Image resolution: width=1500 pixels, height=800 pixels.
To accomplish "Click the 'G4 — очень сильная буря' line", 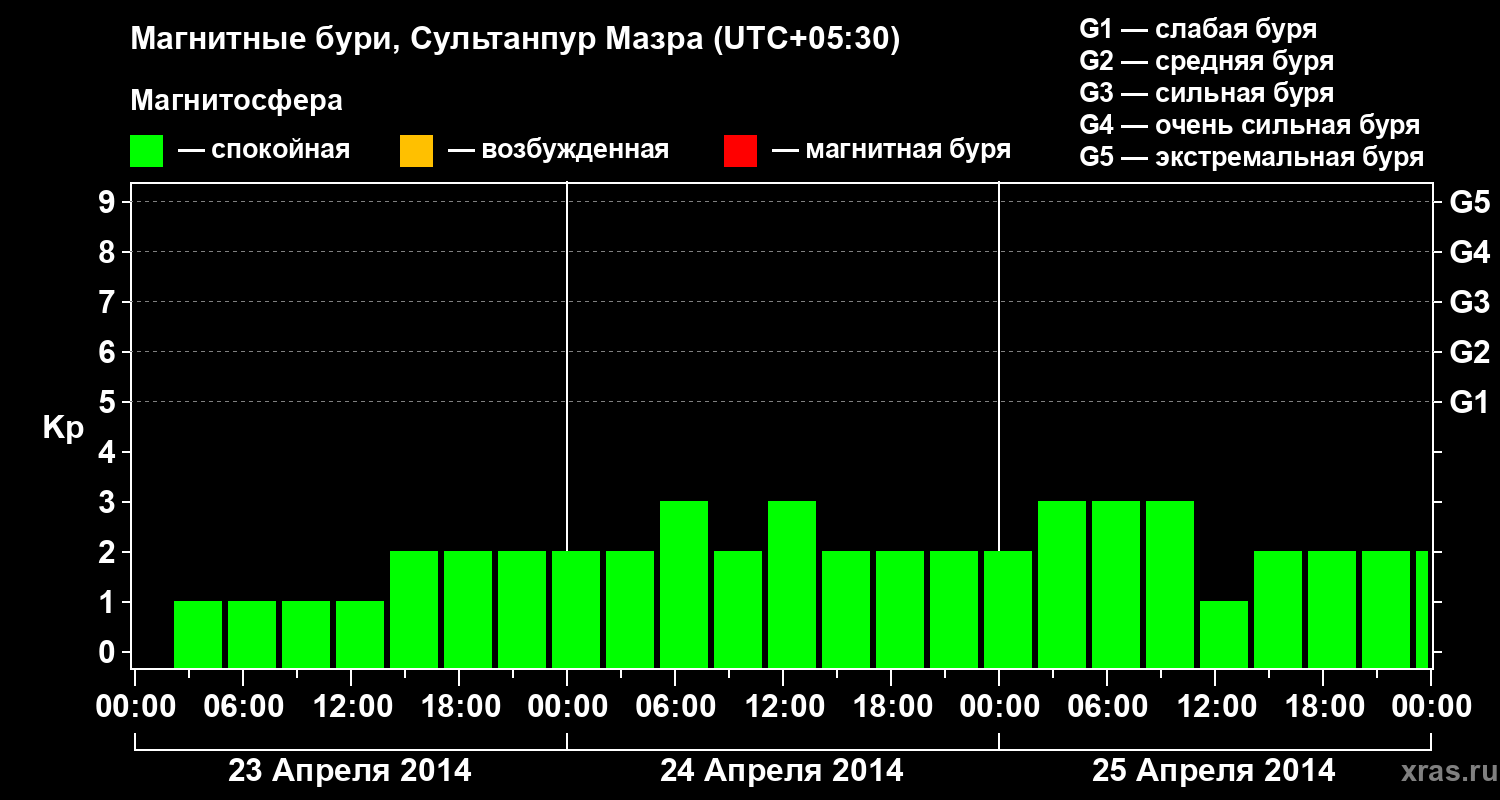I will pyautogui.click(x=1250, y=125).
